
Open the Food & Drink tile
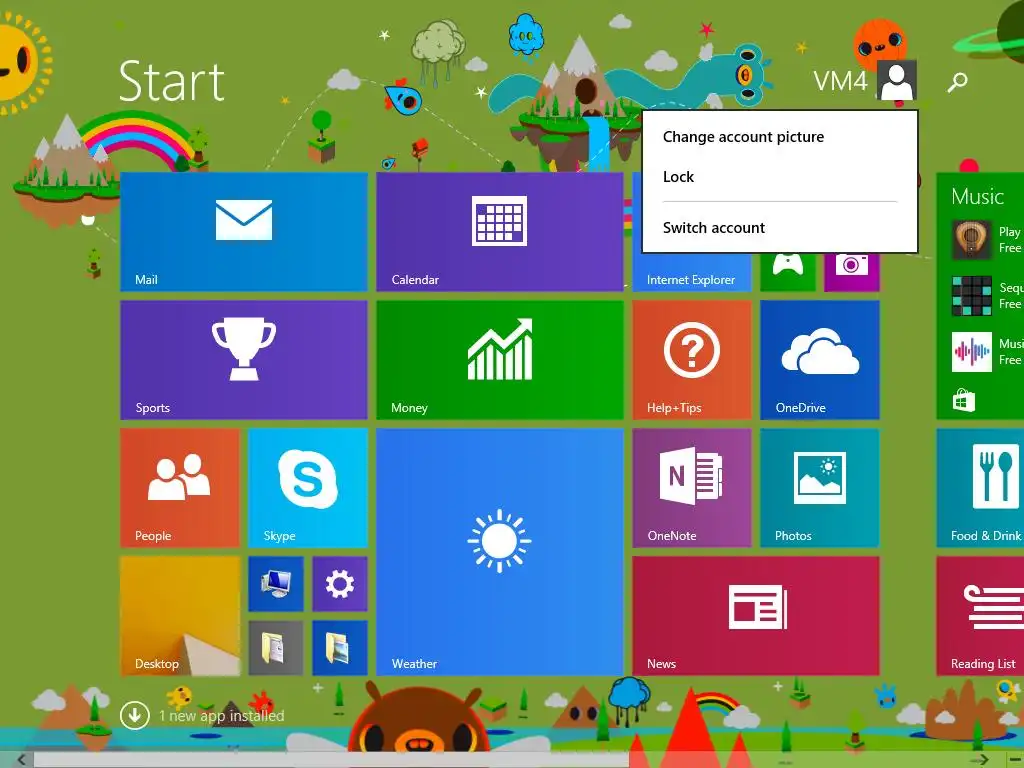980,488
